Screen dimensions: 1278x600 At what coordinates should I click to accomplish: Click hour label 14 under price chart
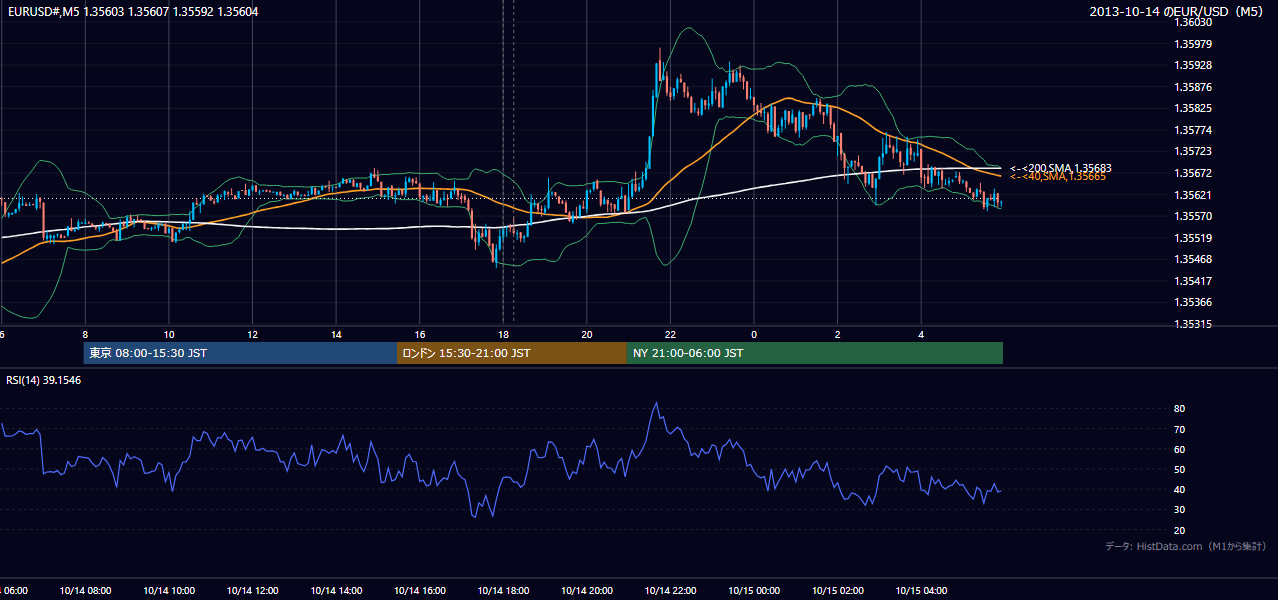[x=336, y=334]
